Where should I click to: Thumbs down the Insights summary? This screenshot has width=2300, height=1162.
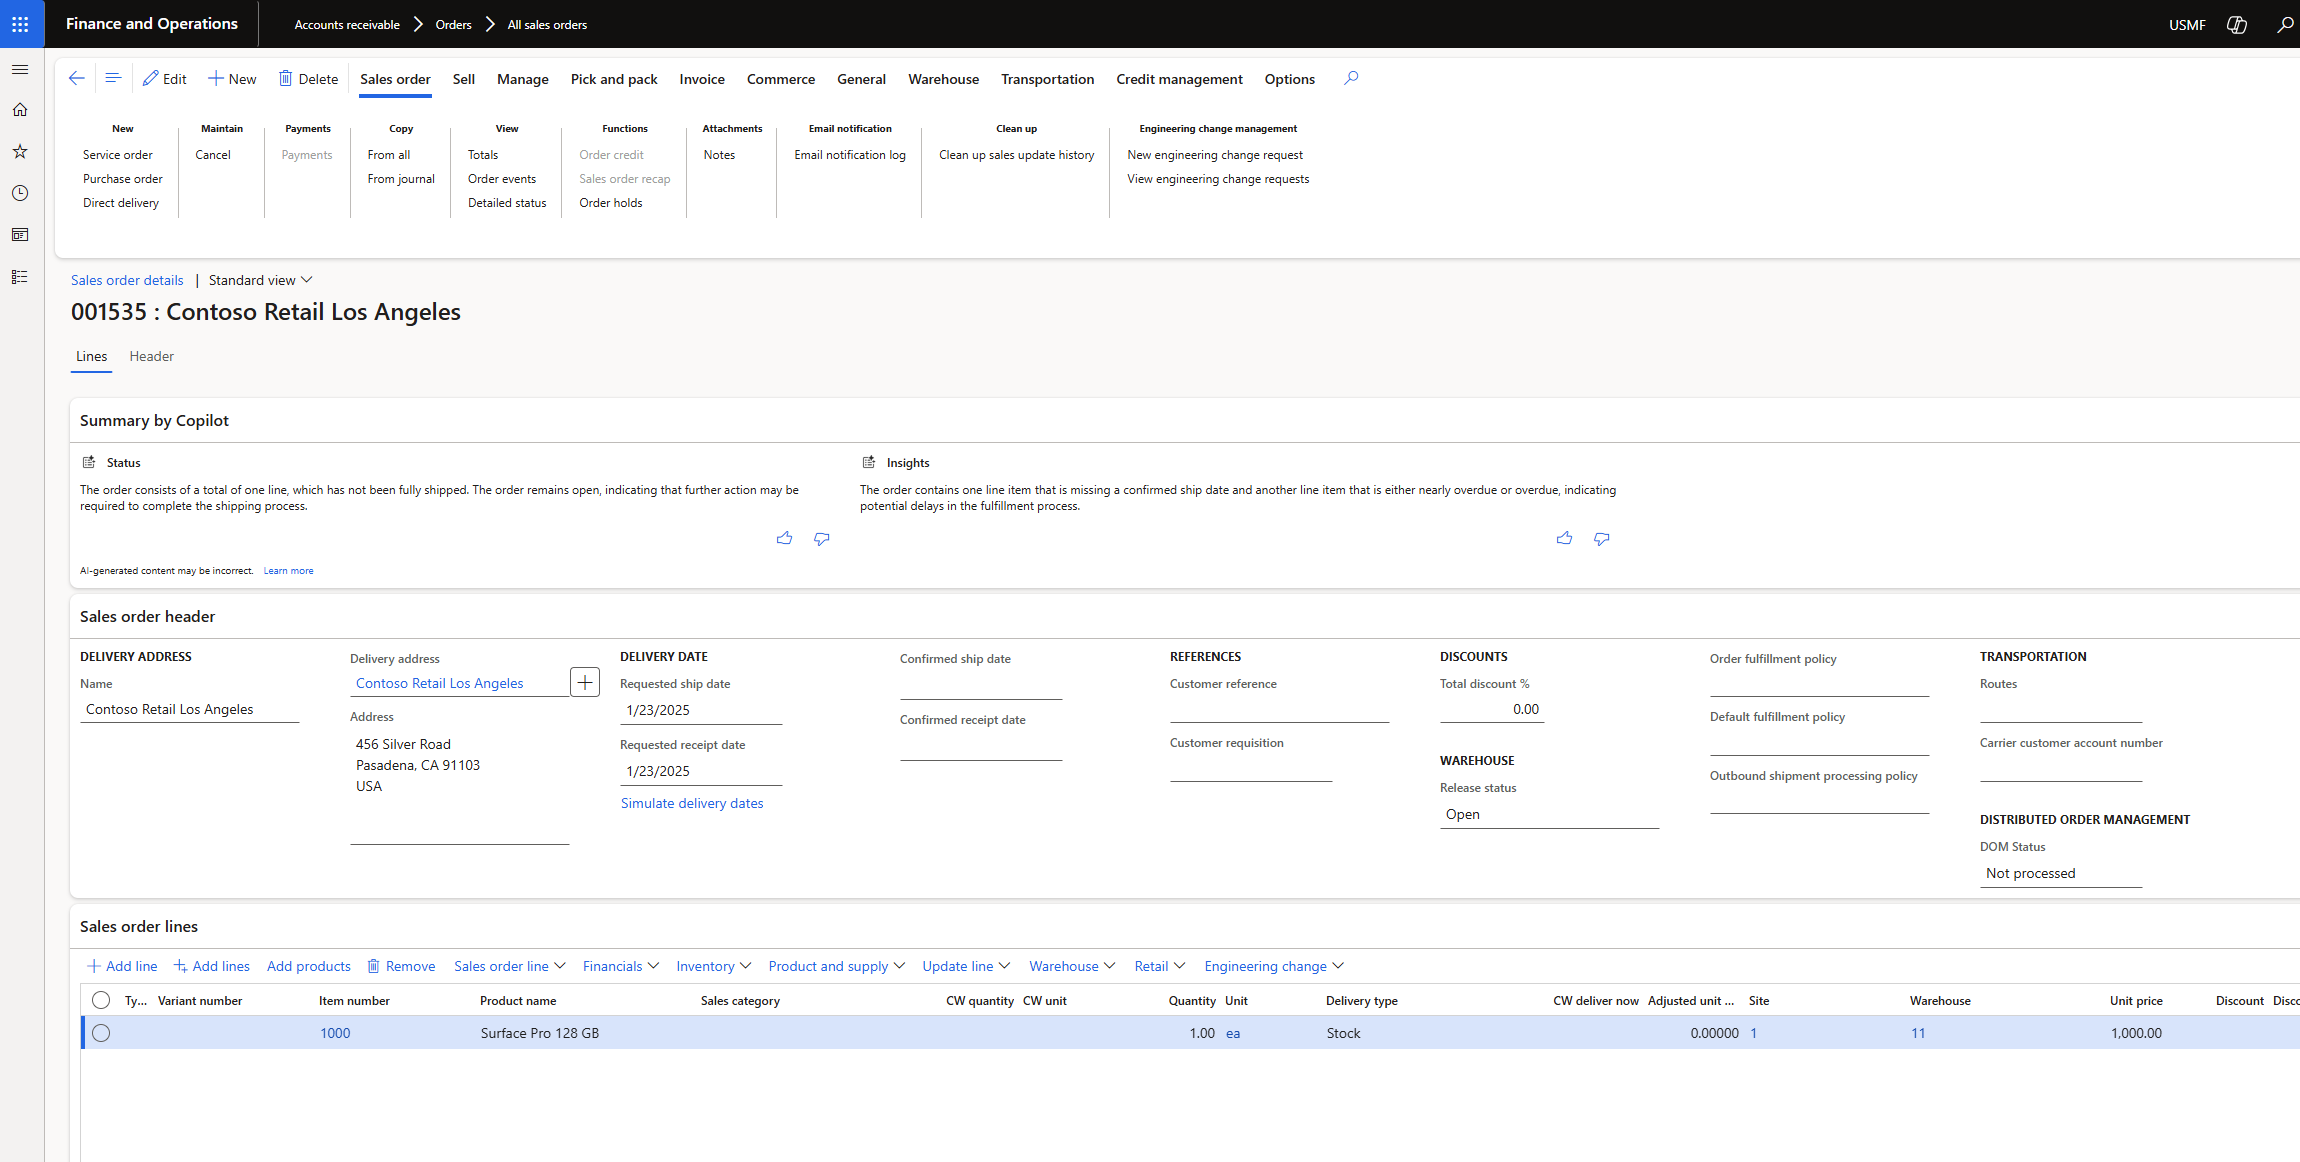1601,539
